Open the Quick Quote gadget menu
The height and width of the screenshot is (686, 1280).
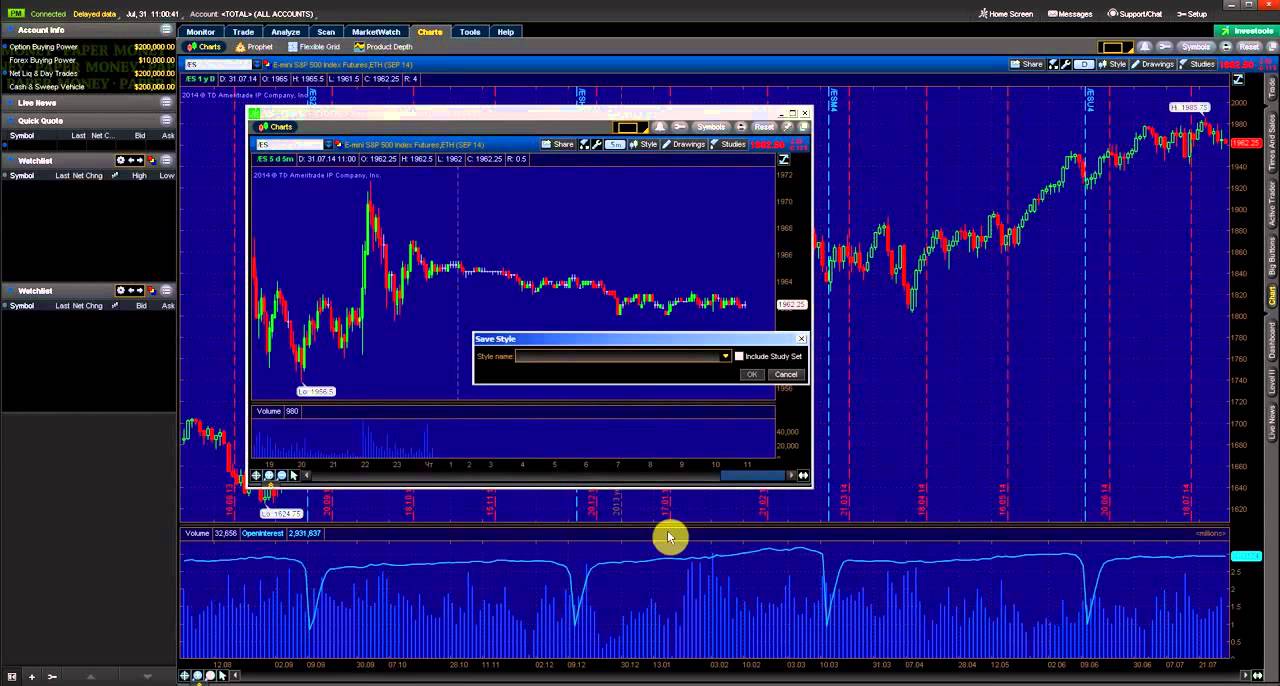click(x=166, y=121)
